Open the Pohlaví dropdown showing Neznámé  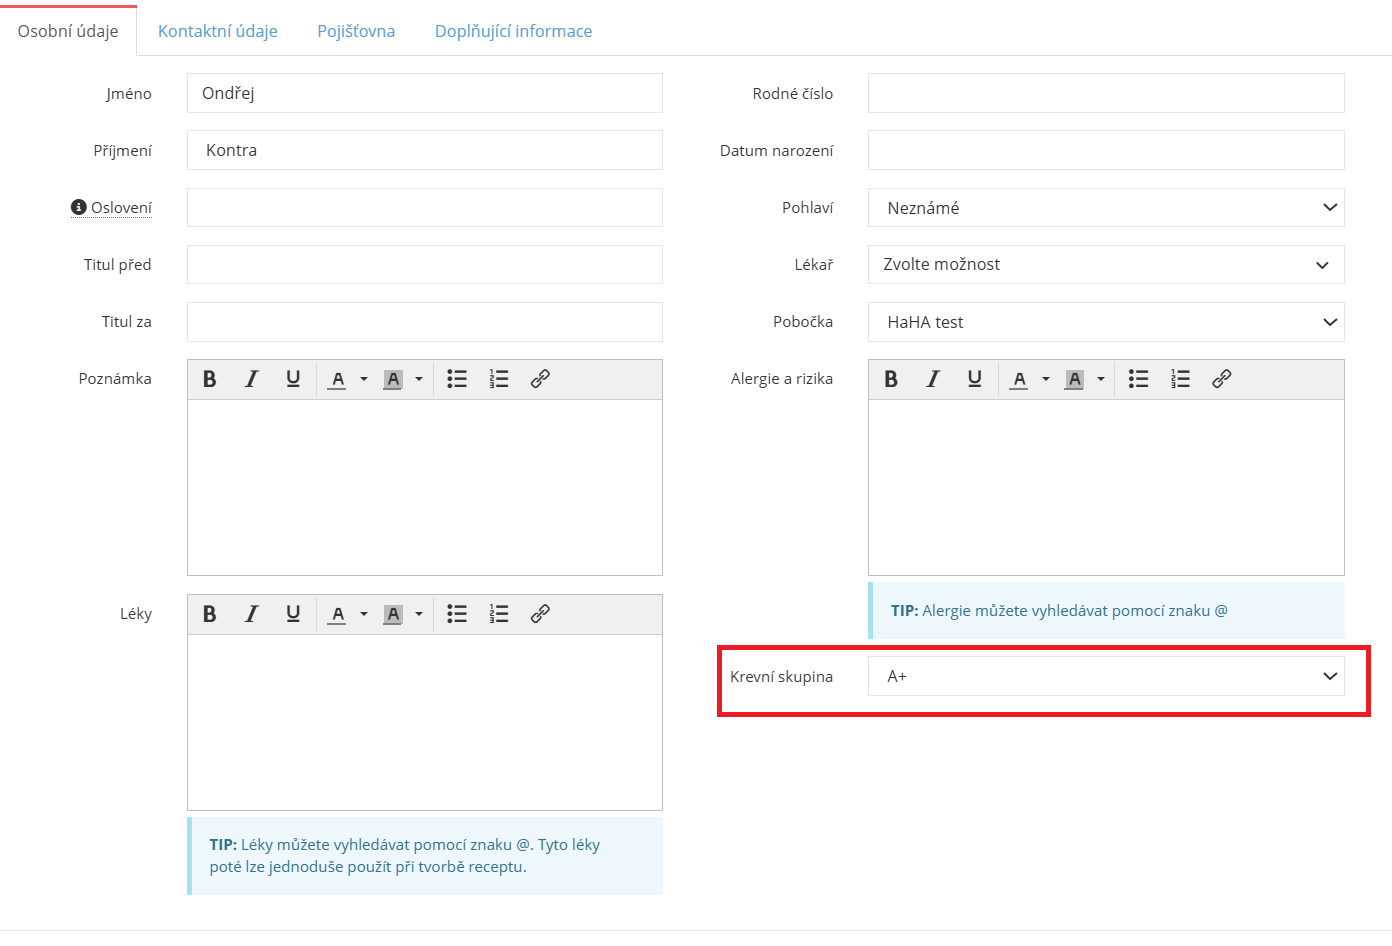click(1105, 208)
